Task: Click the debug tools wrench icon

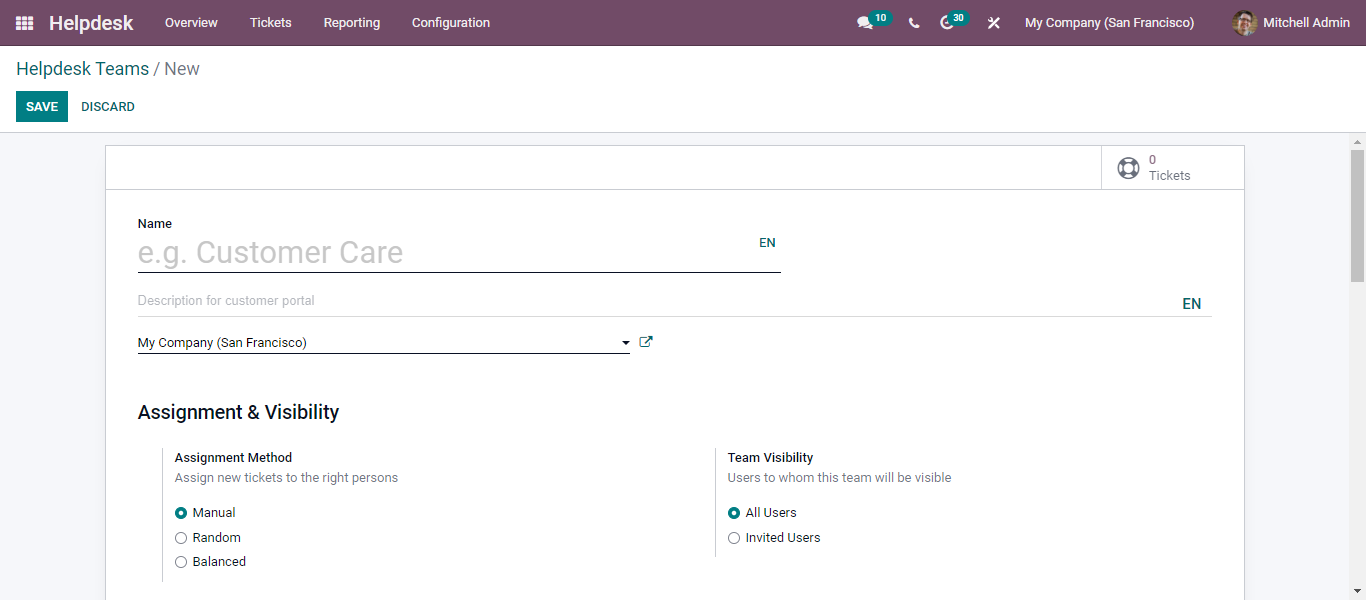Action: [x=994, y=23]
